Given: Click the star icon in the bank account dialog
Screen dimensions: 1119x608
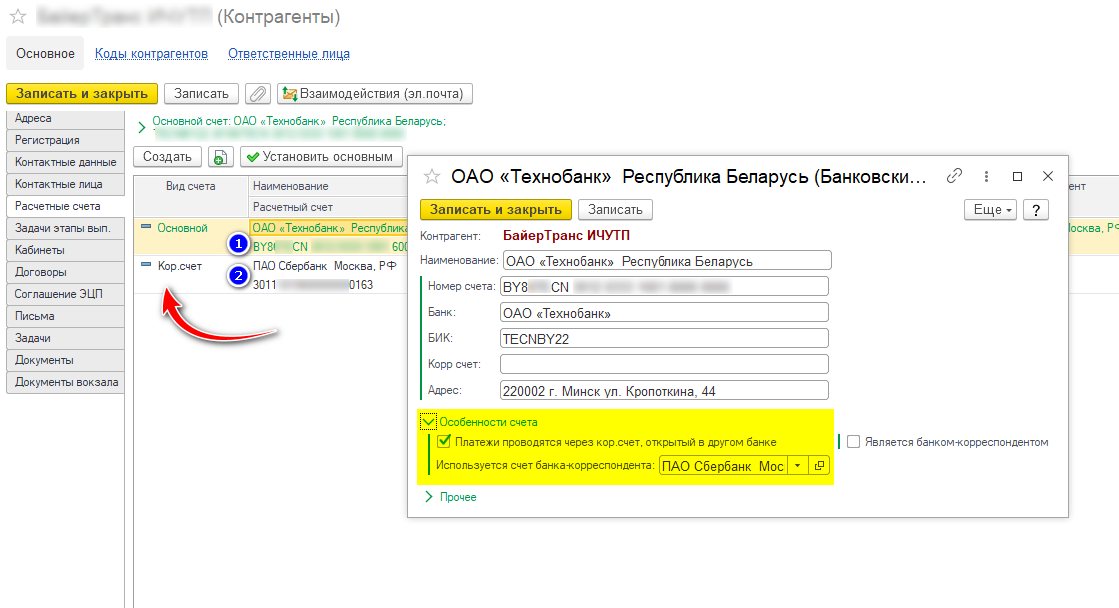Looking at the screenshot, I should pyautogui.click(x=432, y=177).
